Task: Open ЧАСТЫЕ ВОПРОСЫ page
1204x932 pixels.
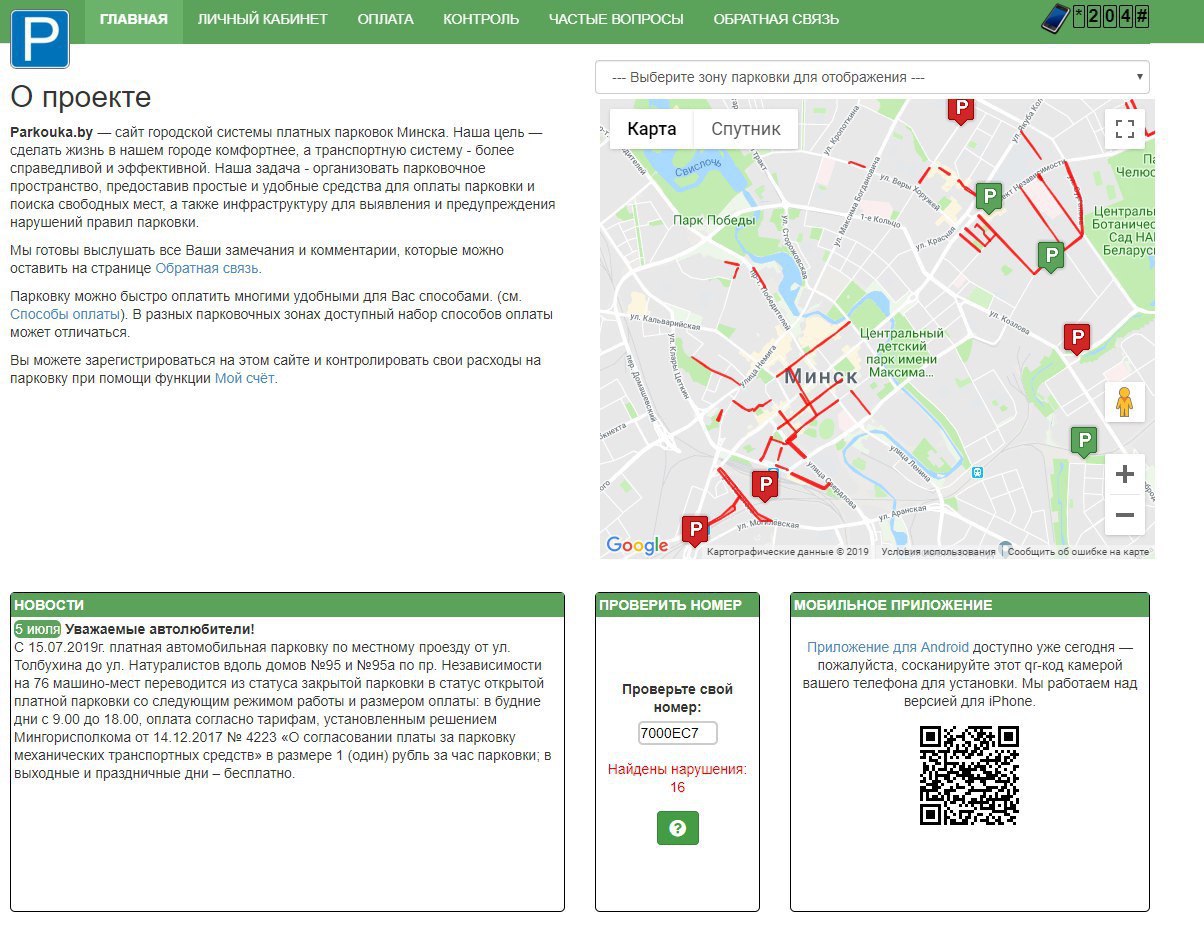Action: (616, 19)
